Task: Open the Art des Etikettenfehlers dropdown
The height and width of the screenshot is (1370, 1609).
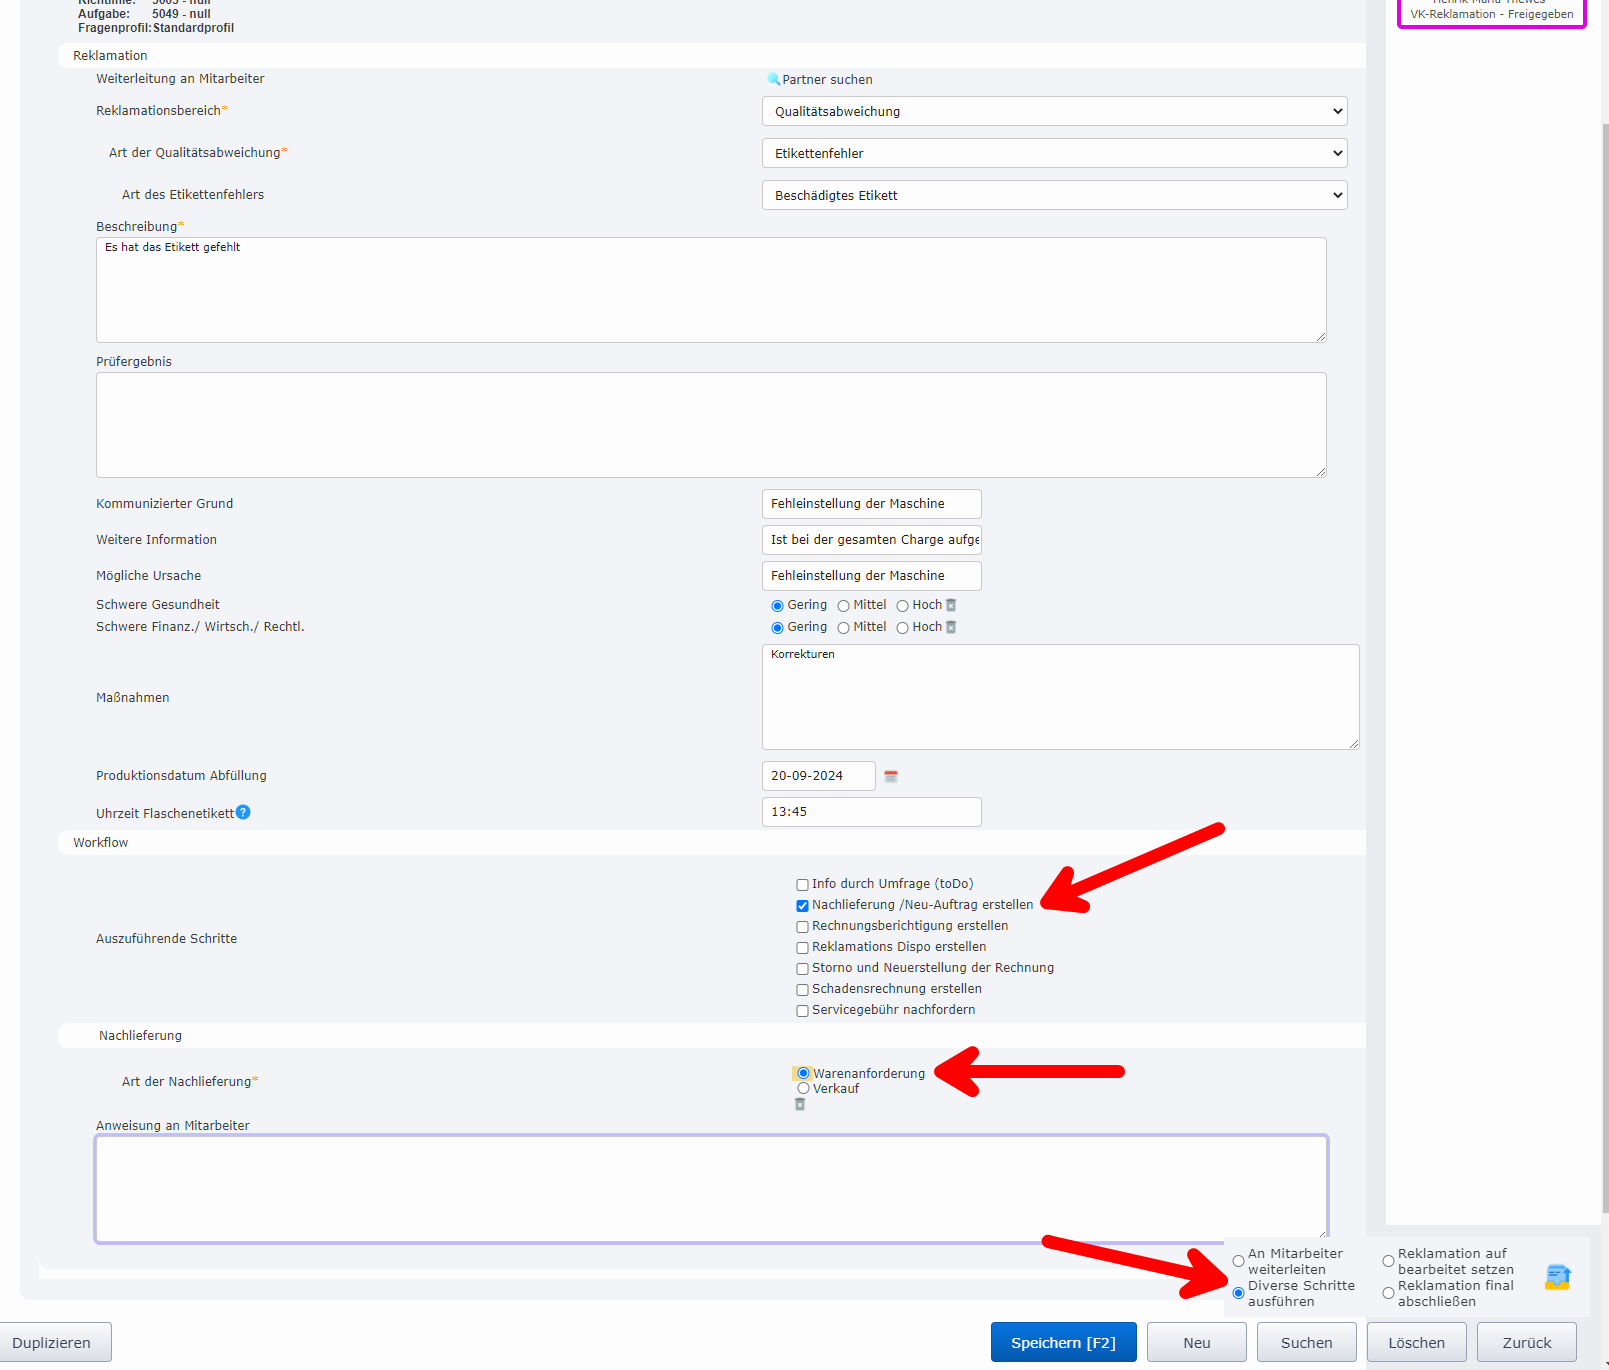Action: [1054, 195]
